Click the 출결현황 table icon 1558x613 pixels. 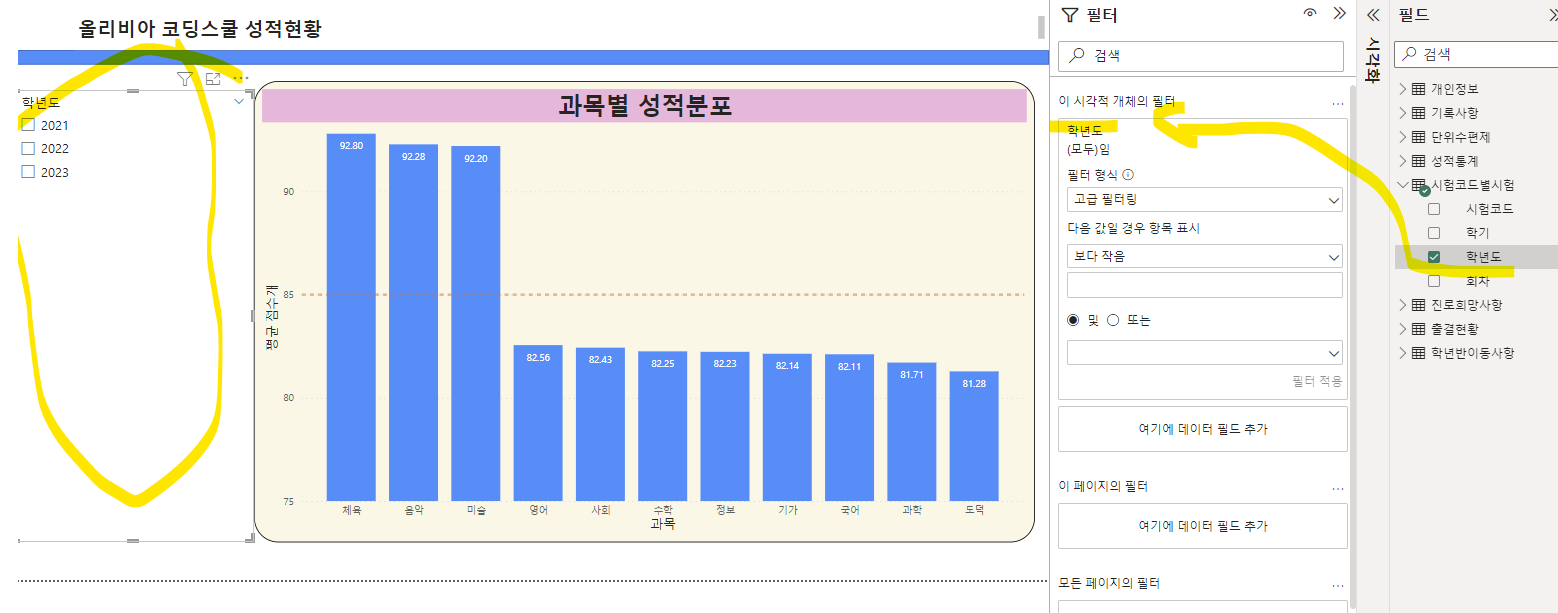1418,329
